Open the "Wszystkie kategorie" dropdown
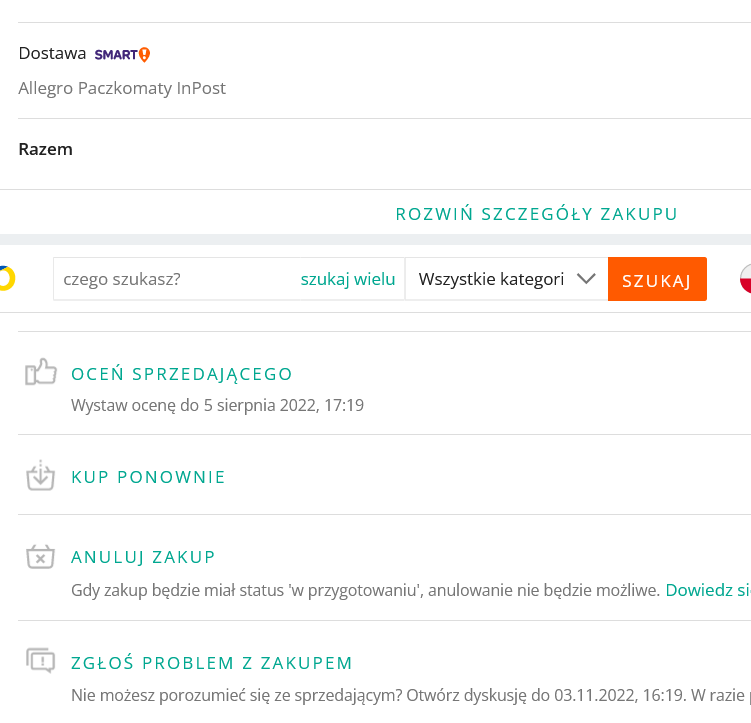Screen dimensions: 751x723 (x=490, y=279)
